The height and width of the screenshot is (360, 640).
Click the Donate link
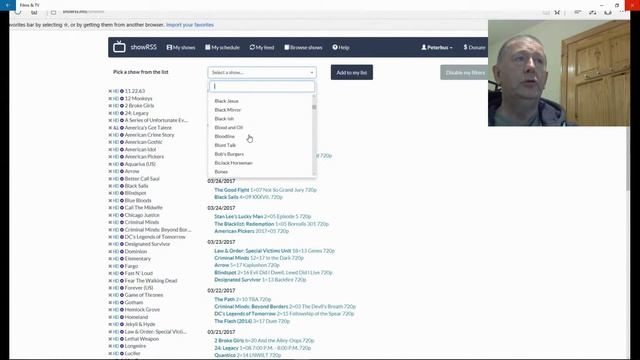tap(475, 47)
